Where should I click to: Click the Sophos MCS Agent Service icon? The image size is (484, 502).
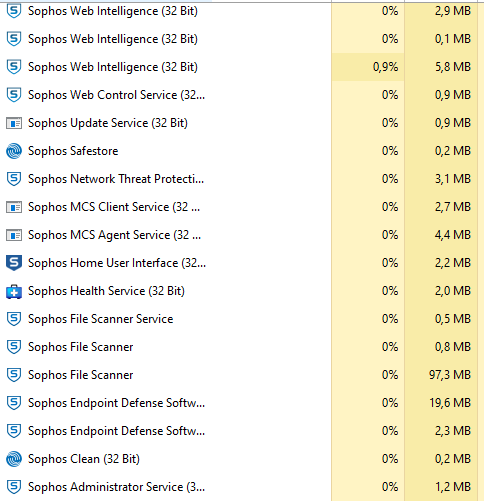point(14,235)
